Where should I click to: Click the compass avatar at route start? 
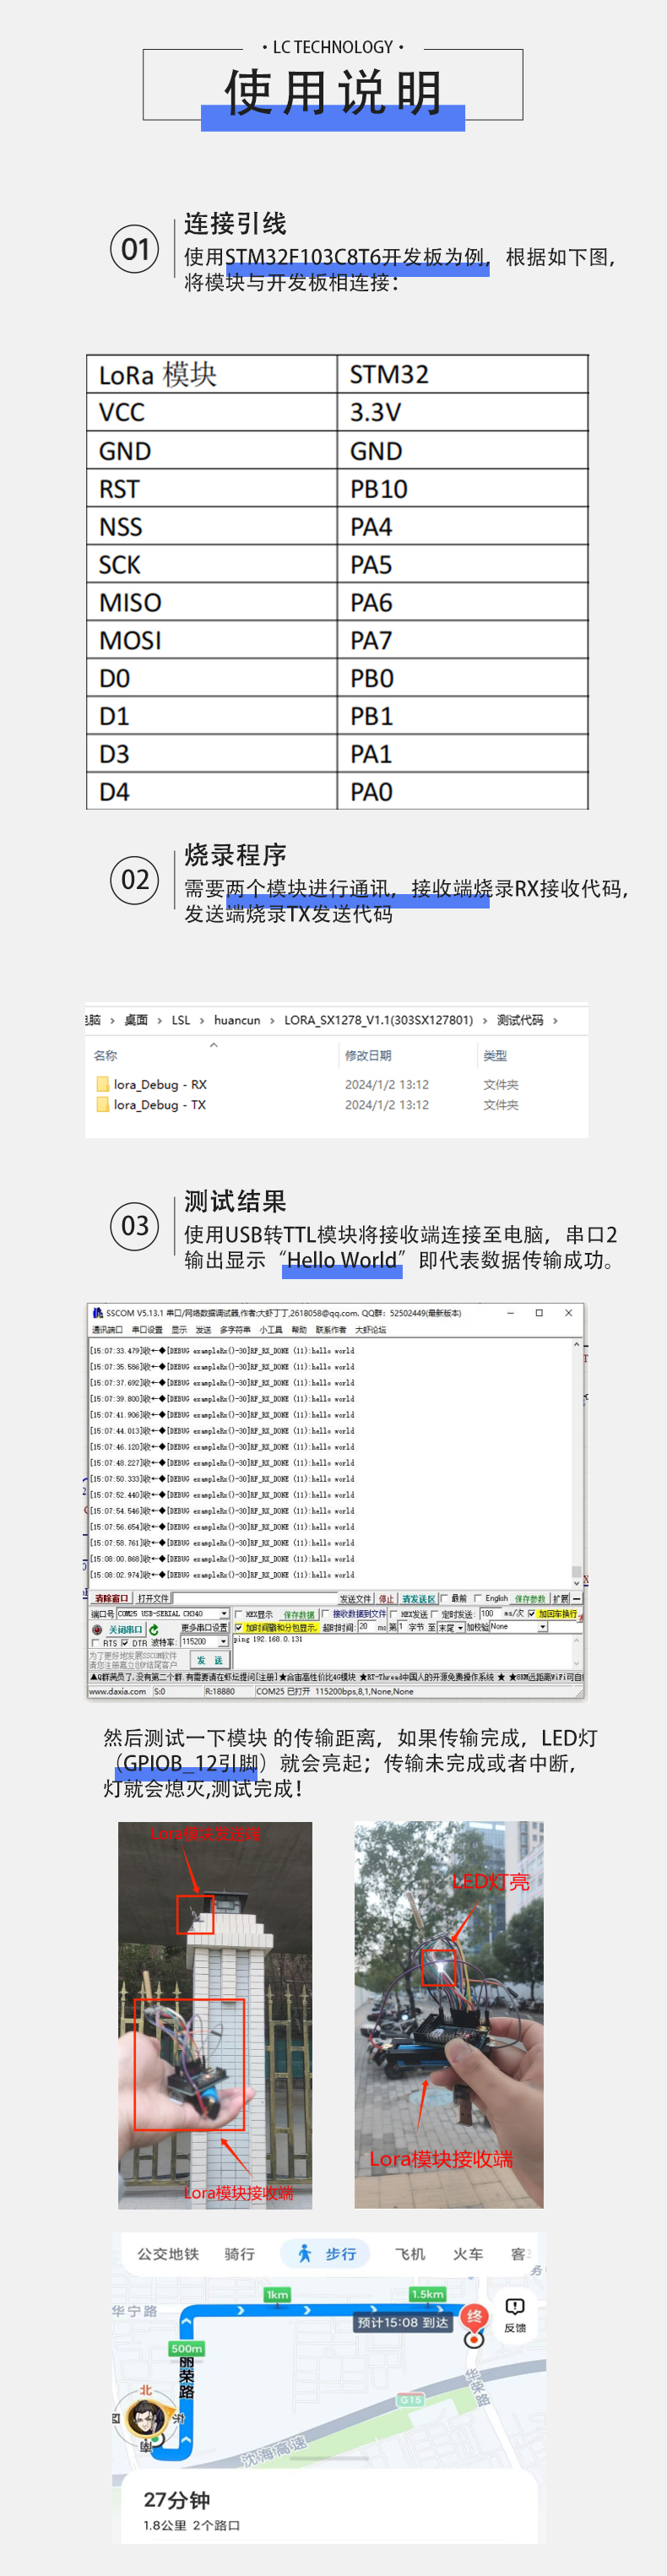pyautogui.click(x=146, y=2416)
